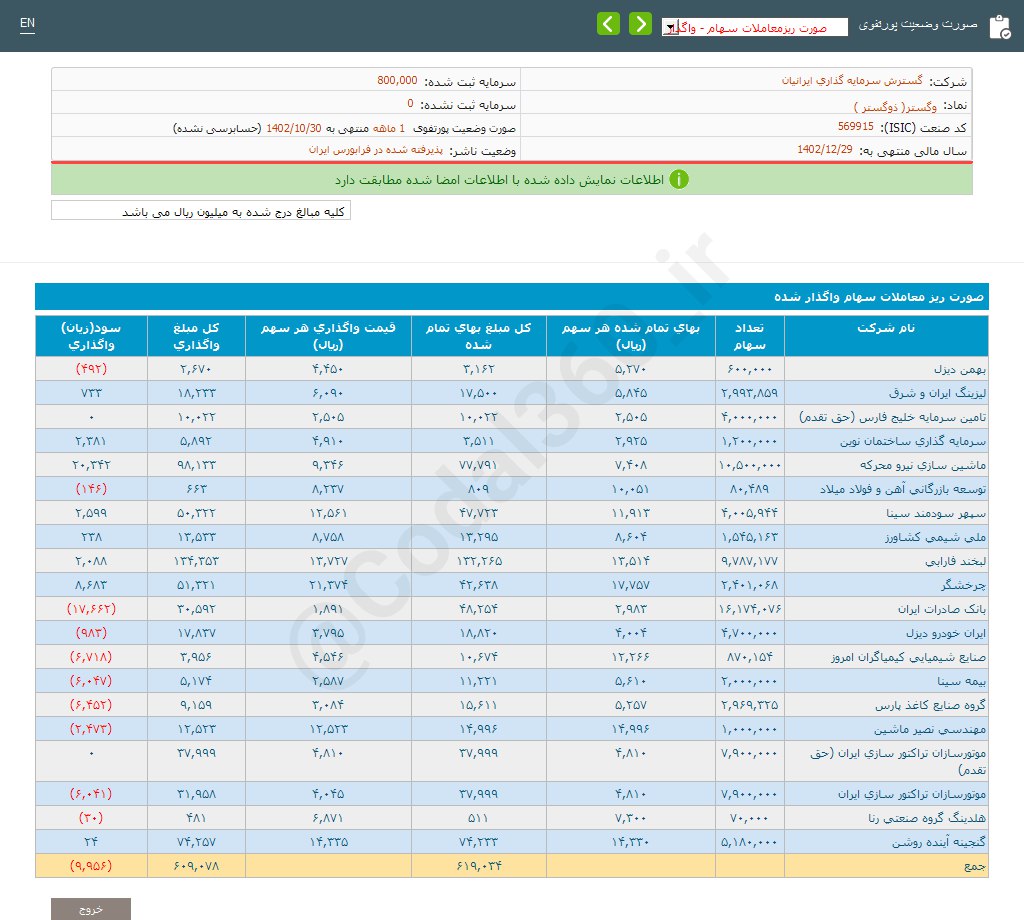Image resolution: width=1024 pixels, height=920 pixels.
Task: Click the million rial note box
Action: tap(200, 210)
